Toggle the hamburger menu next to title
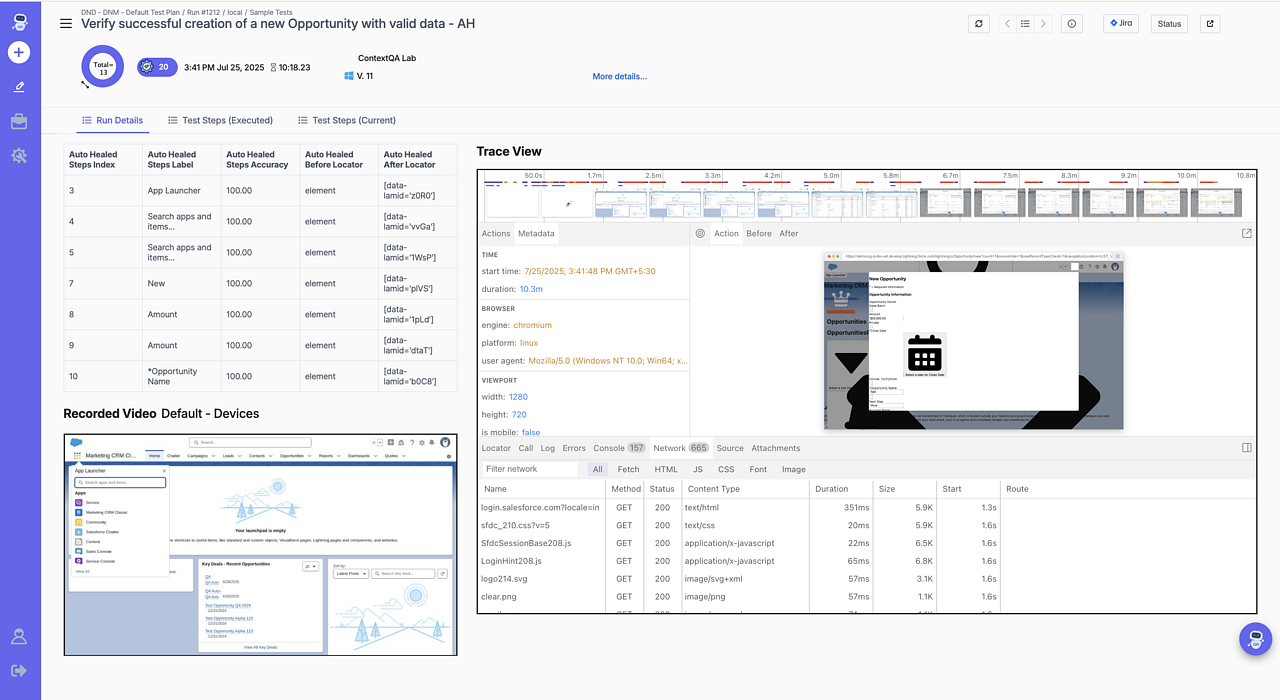 point(66,23)
